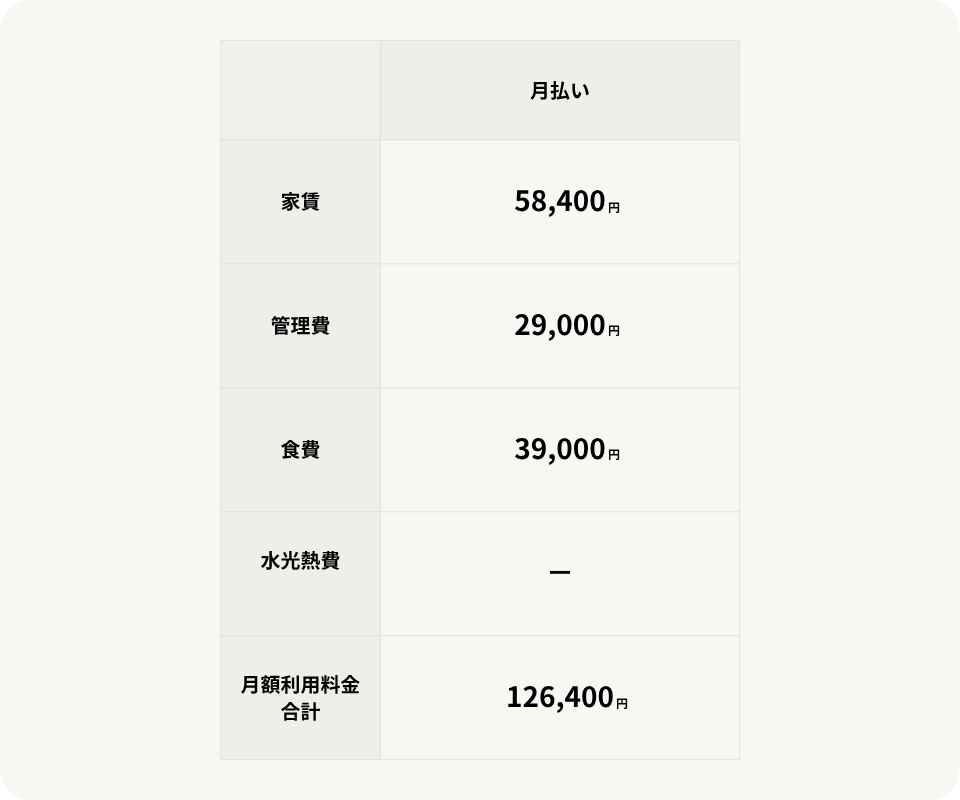Click the word 合計 in the total row
960x800 pixels.
coord(300,714)
